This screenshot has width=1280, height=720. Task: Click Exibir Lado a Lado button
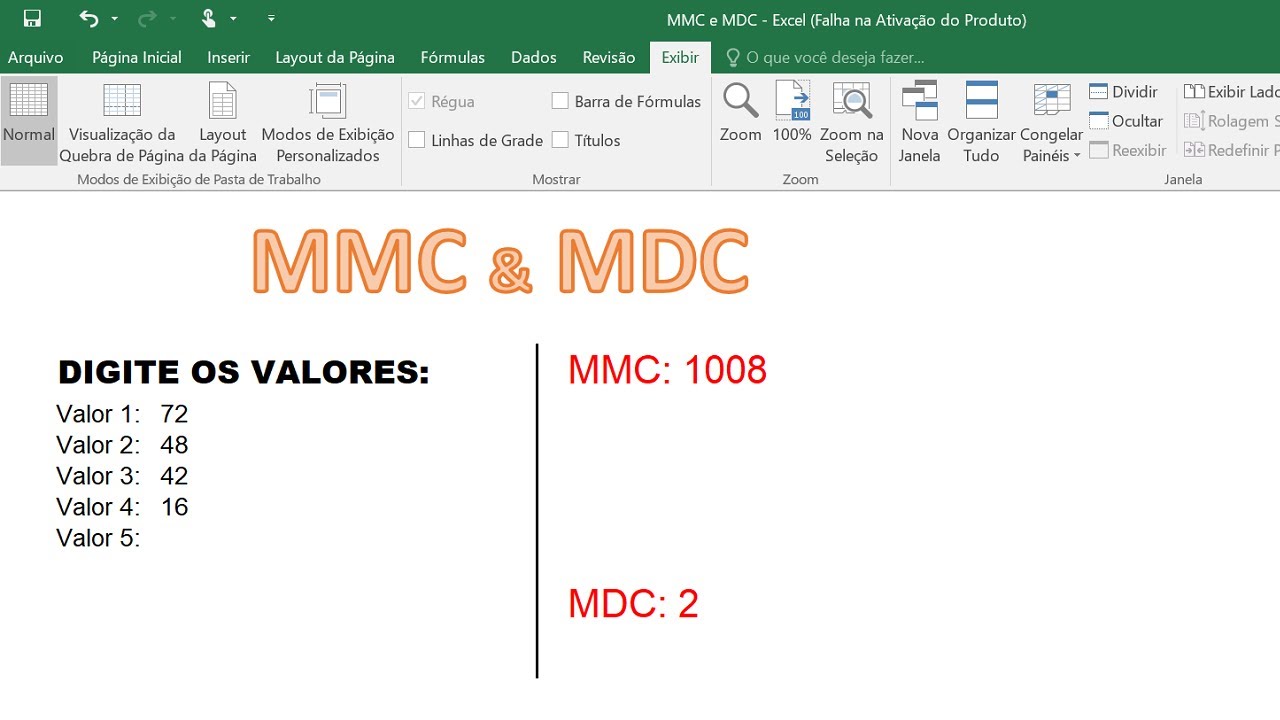[x=1231, y=92]
